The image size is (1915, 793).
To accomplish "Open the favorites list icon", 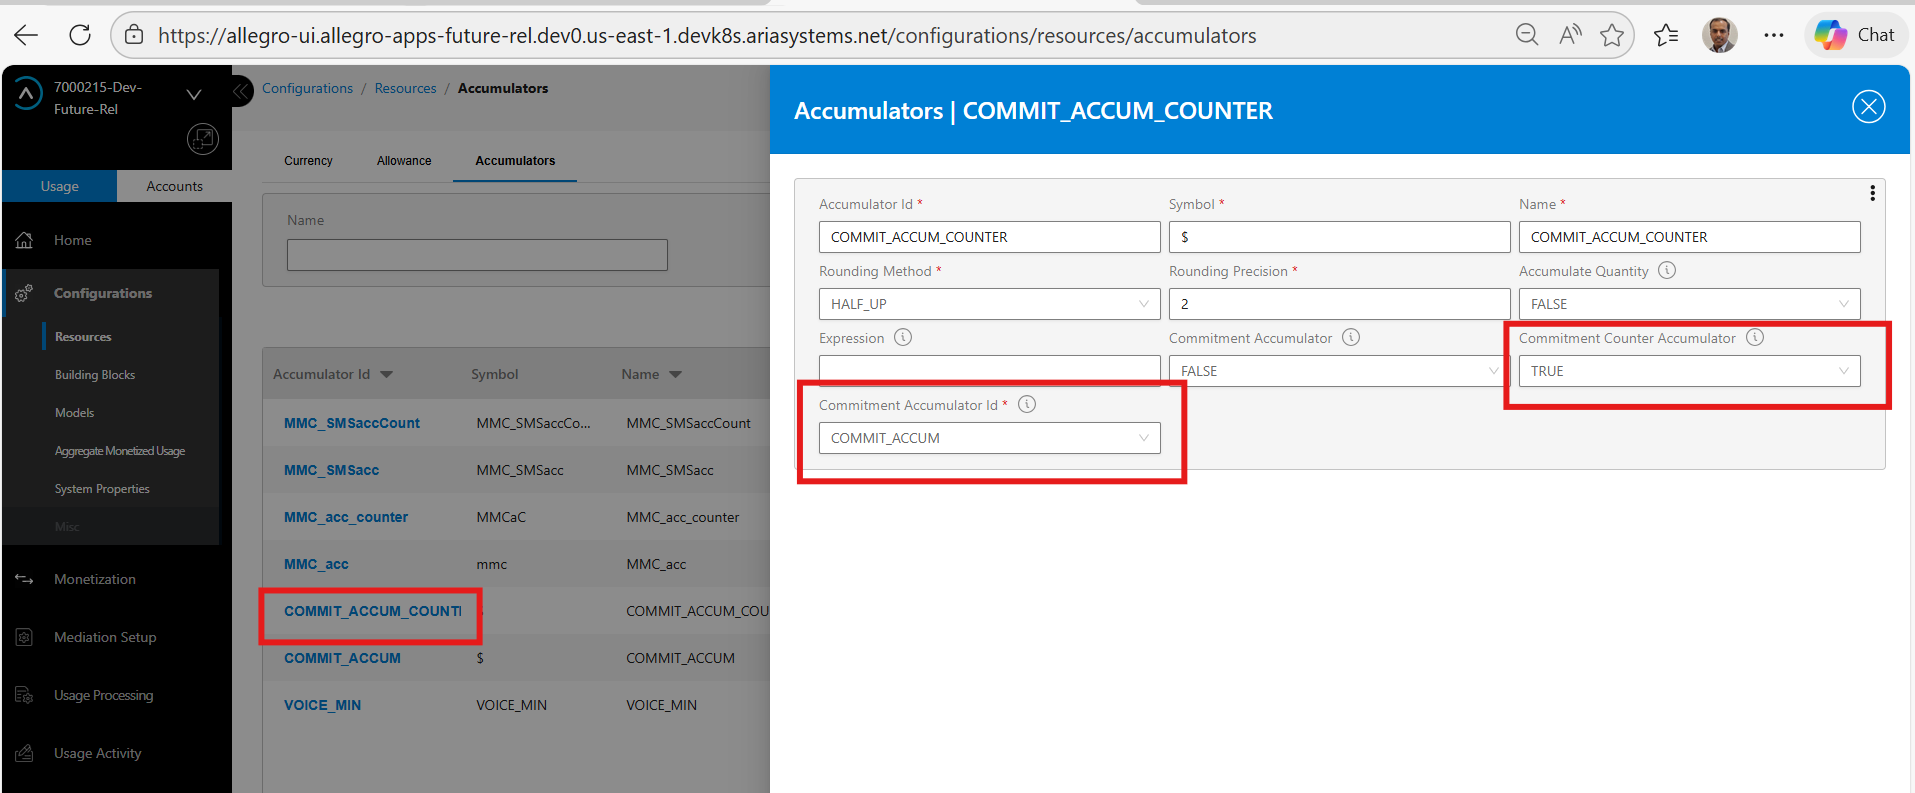I will coord(1666,36).
